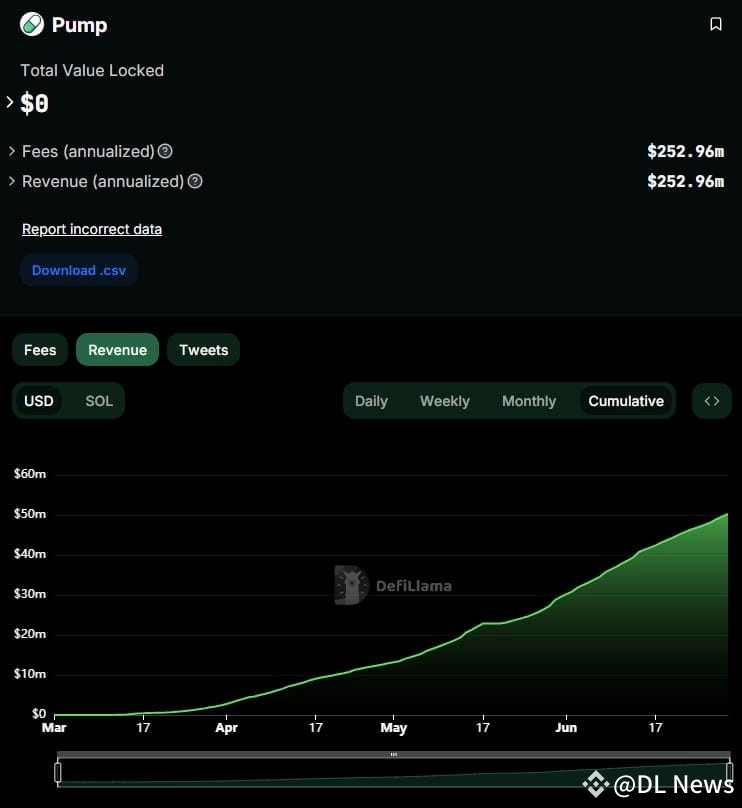Click the embed code icon button
The height and width of the screenshot is (808, 742).
click(x=712, y=401)
